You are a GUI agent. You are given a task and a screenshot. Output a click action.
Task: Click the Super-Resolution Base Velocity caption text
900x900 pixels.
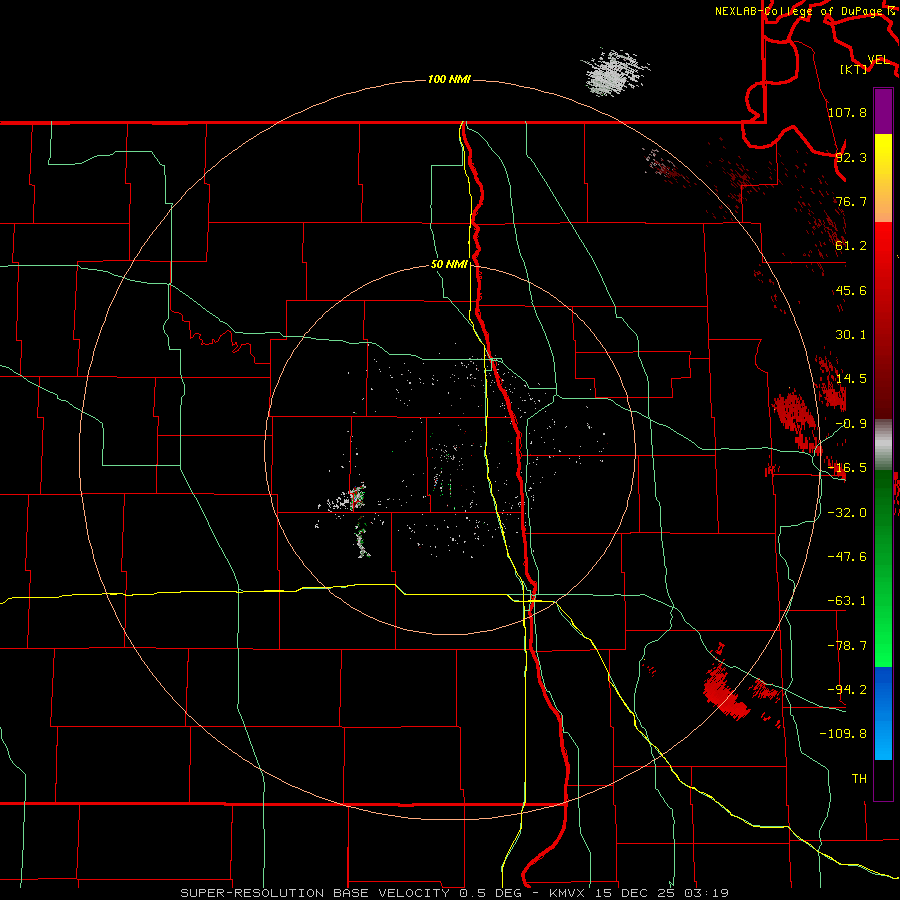454,893
